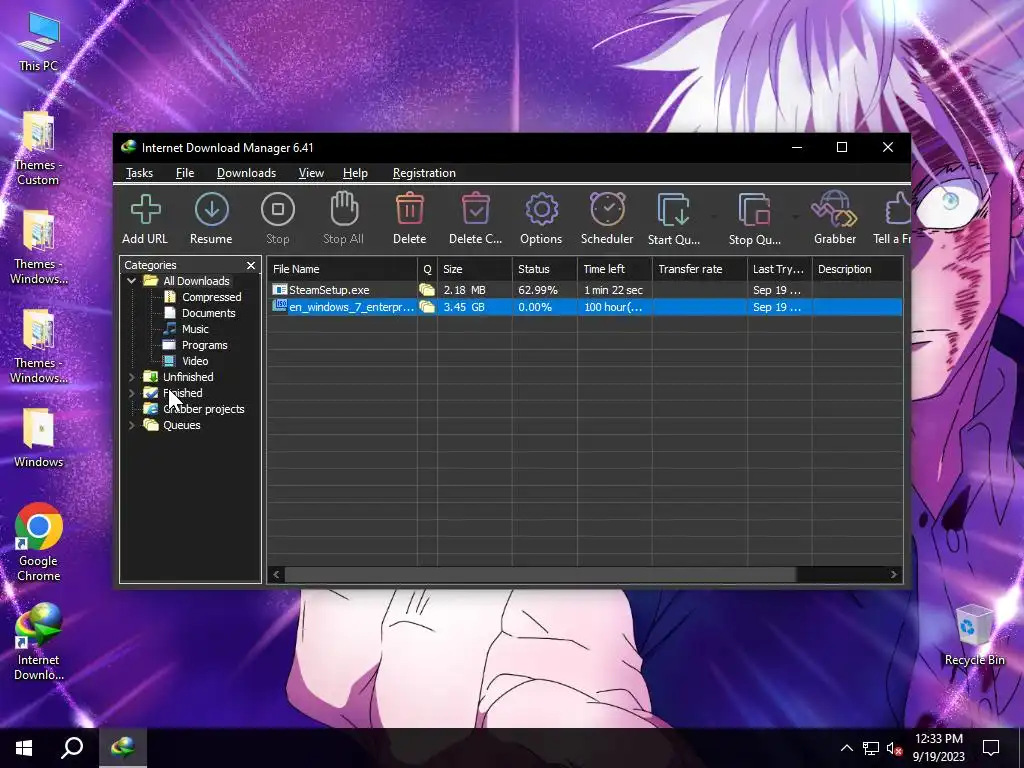Click the queue icon in the SteamSetup.exe row
This screenshot has height=768, width=1024.
pos(427,290)
